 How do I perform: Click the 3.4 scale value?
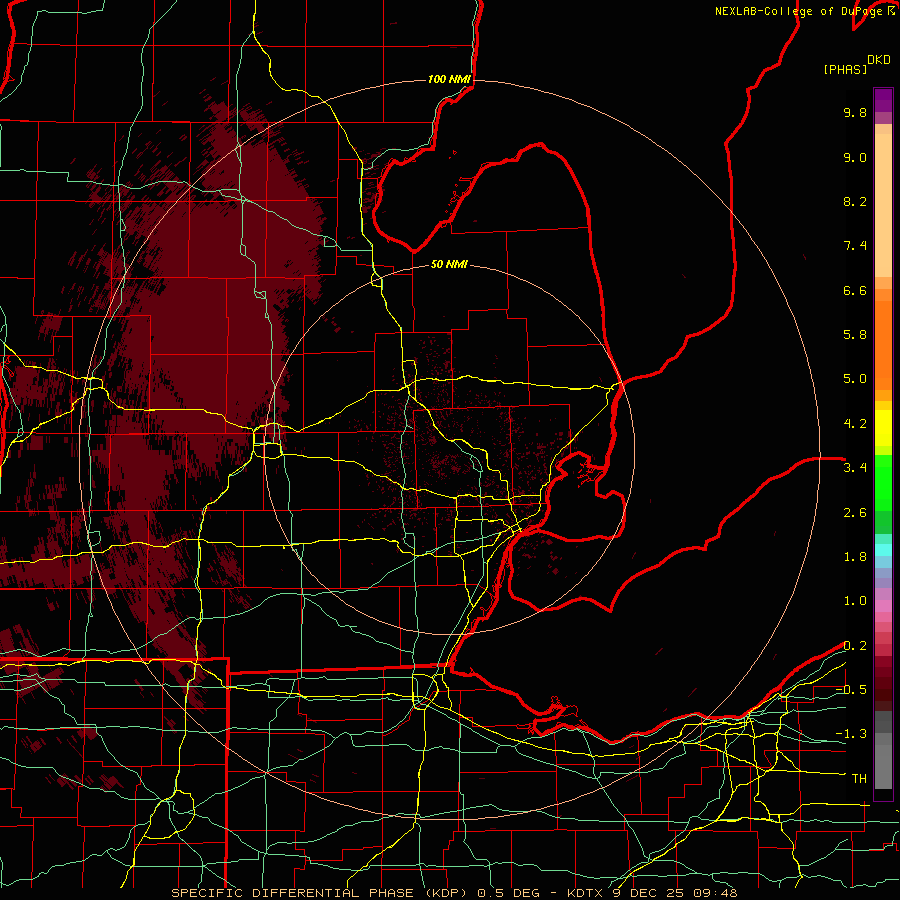(855, 468)
